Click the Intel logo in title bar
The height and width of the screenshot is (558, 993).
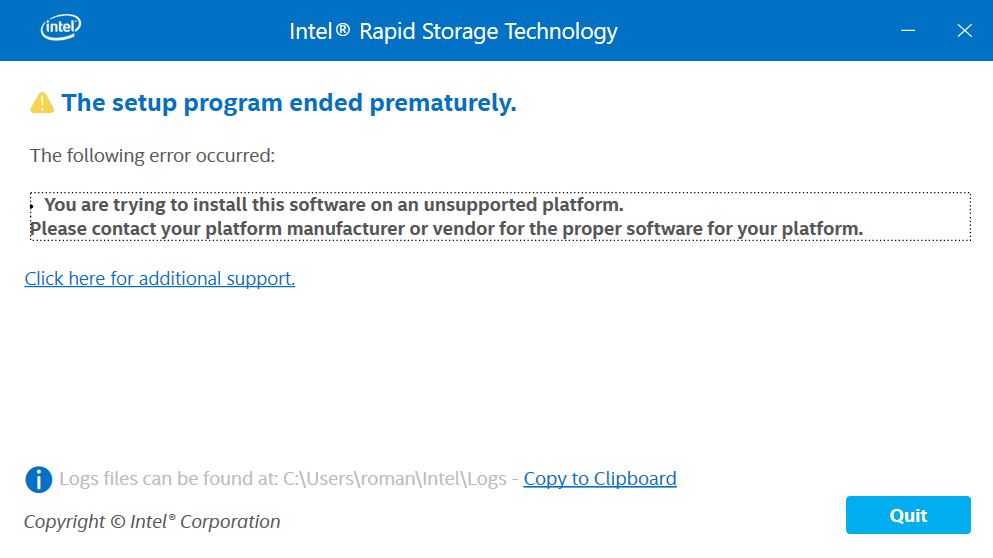tap(61, 29)
